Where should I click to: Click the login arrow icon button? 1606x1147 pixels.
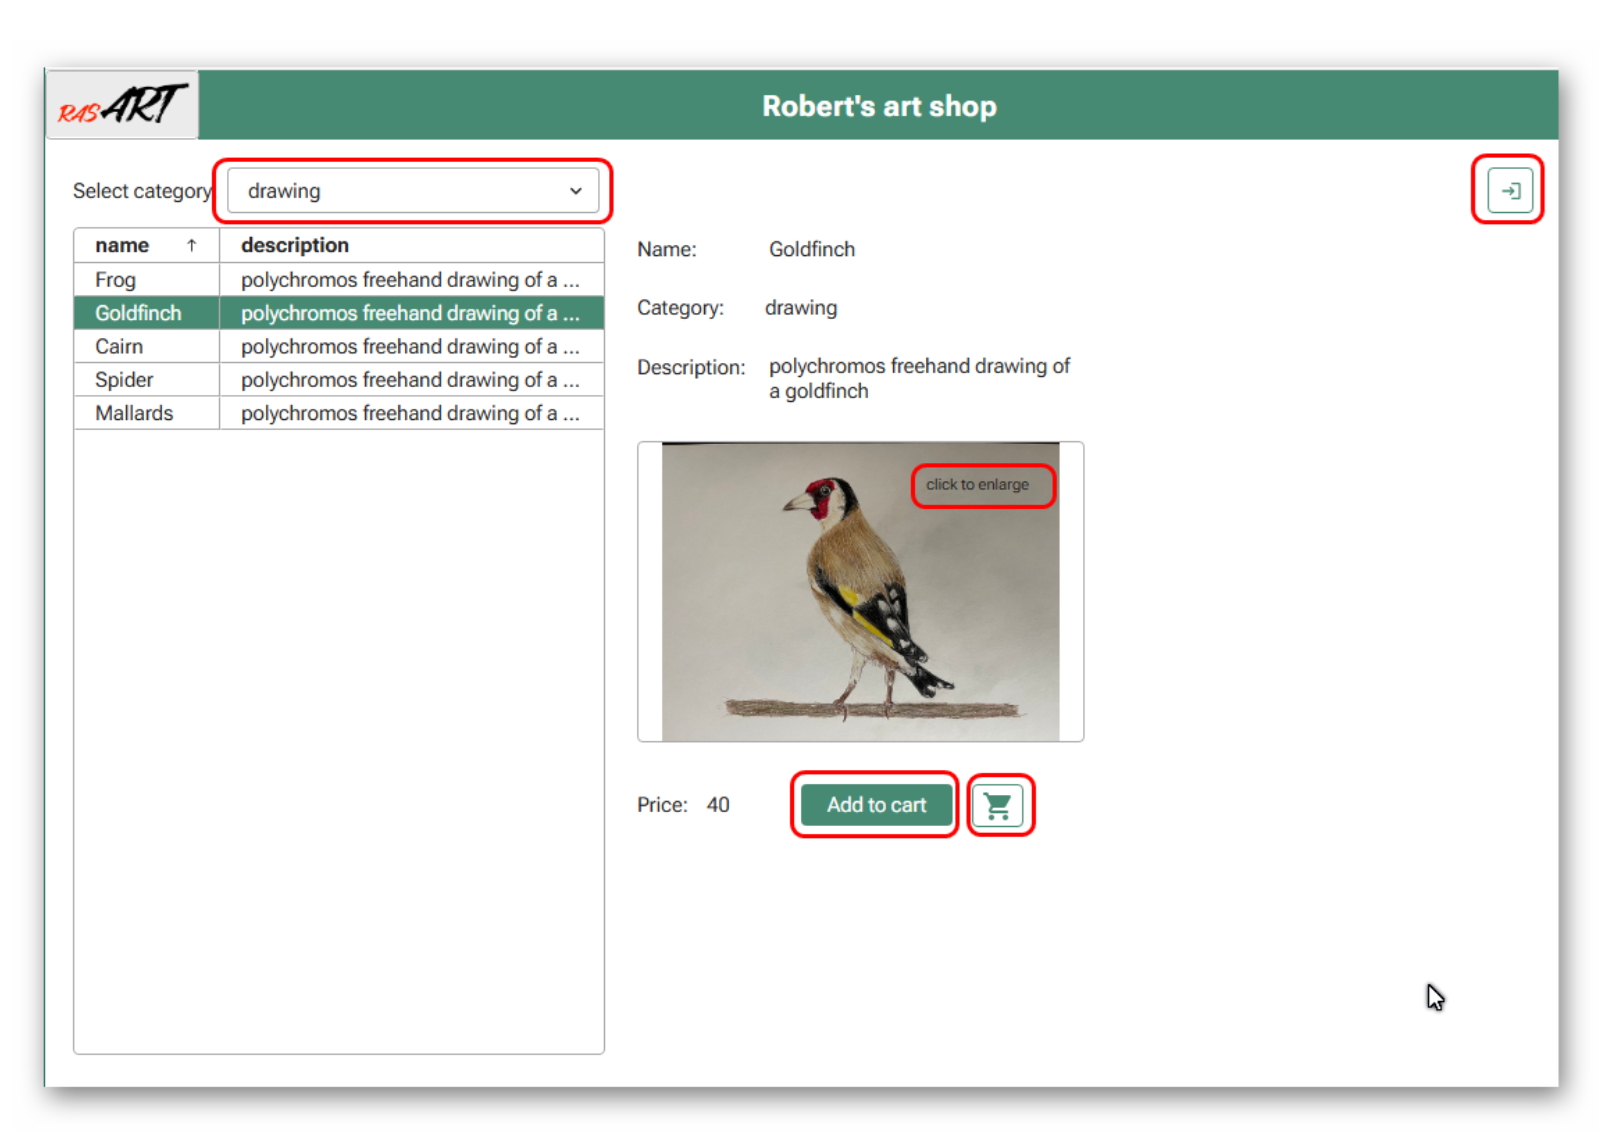click(x=1509, y=190)
